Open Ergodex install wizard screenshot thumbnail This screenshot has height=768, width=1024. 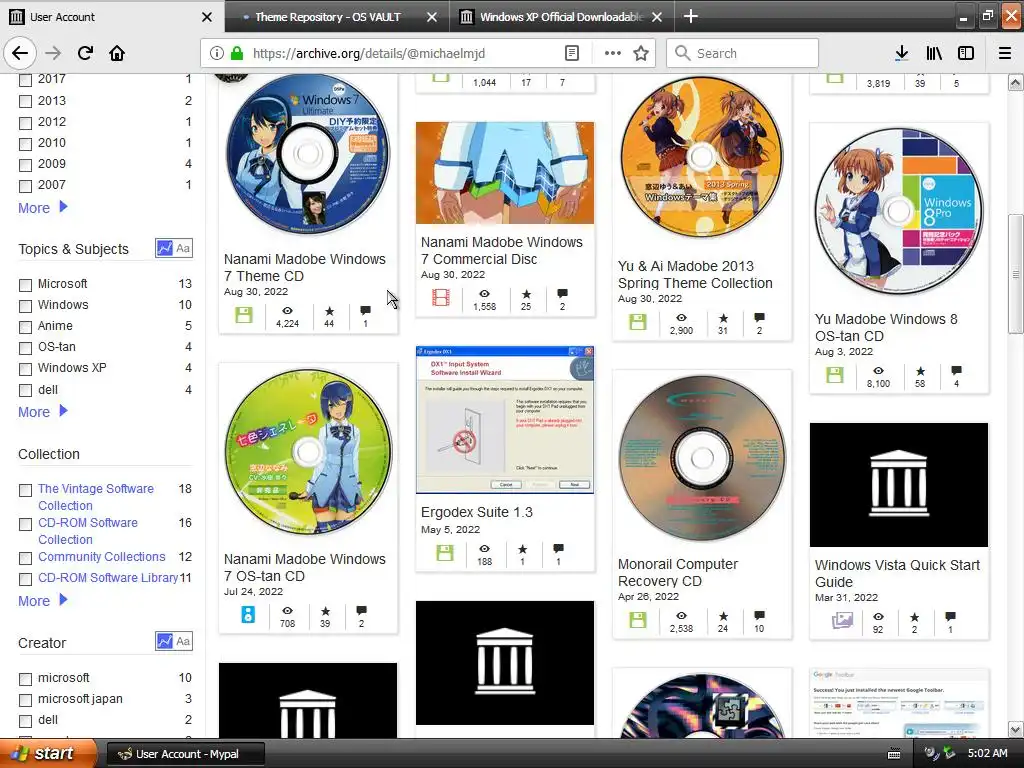(505, 420)
